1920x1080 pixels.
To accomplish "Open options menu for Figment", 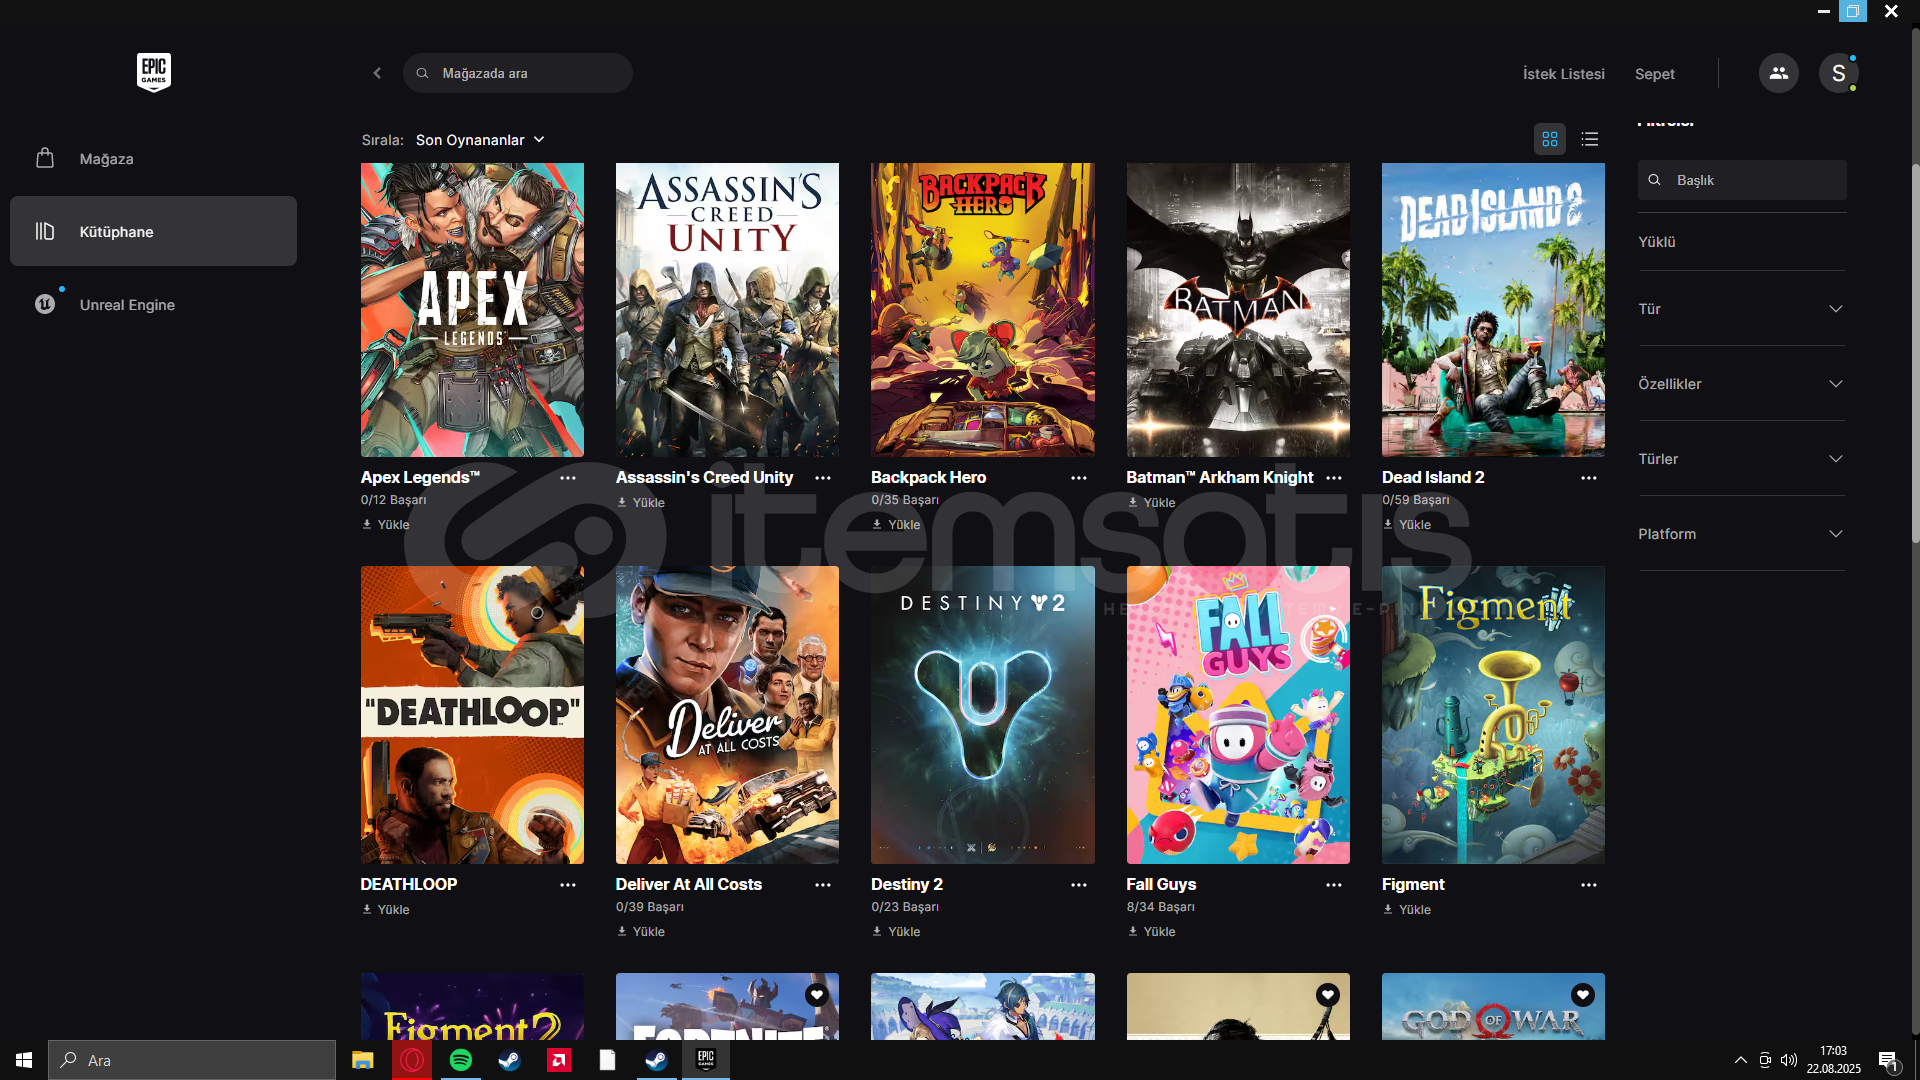I will (1589, 885).
